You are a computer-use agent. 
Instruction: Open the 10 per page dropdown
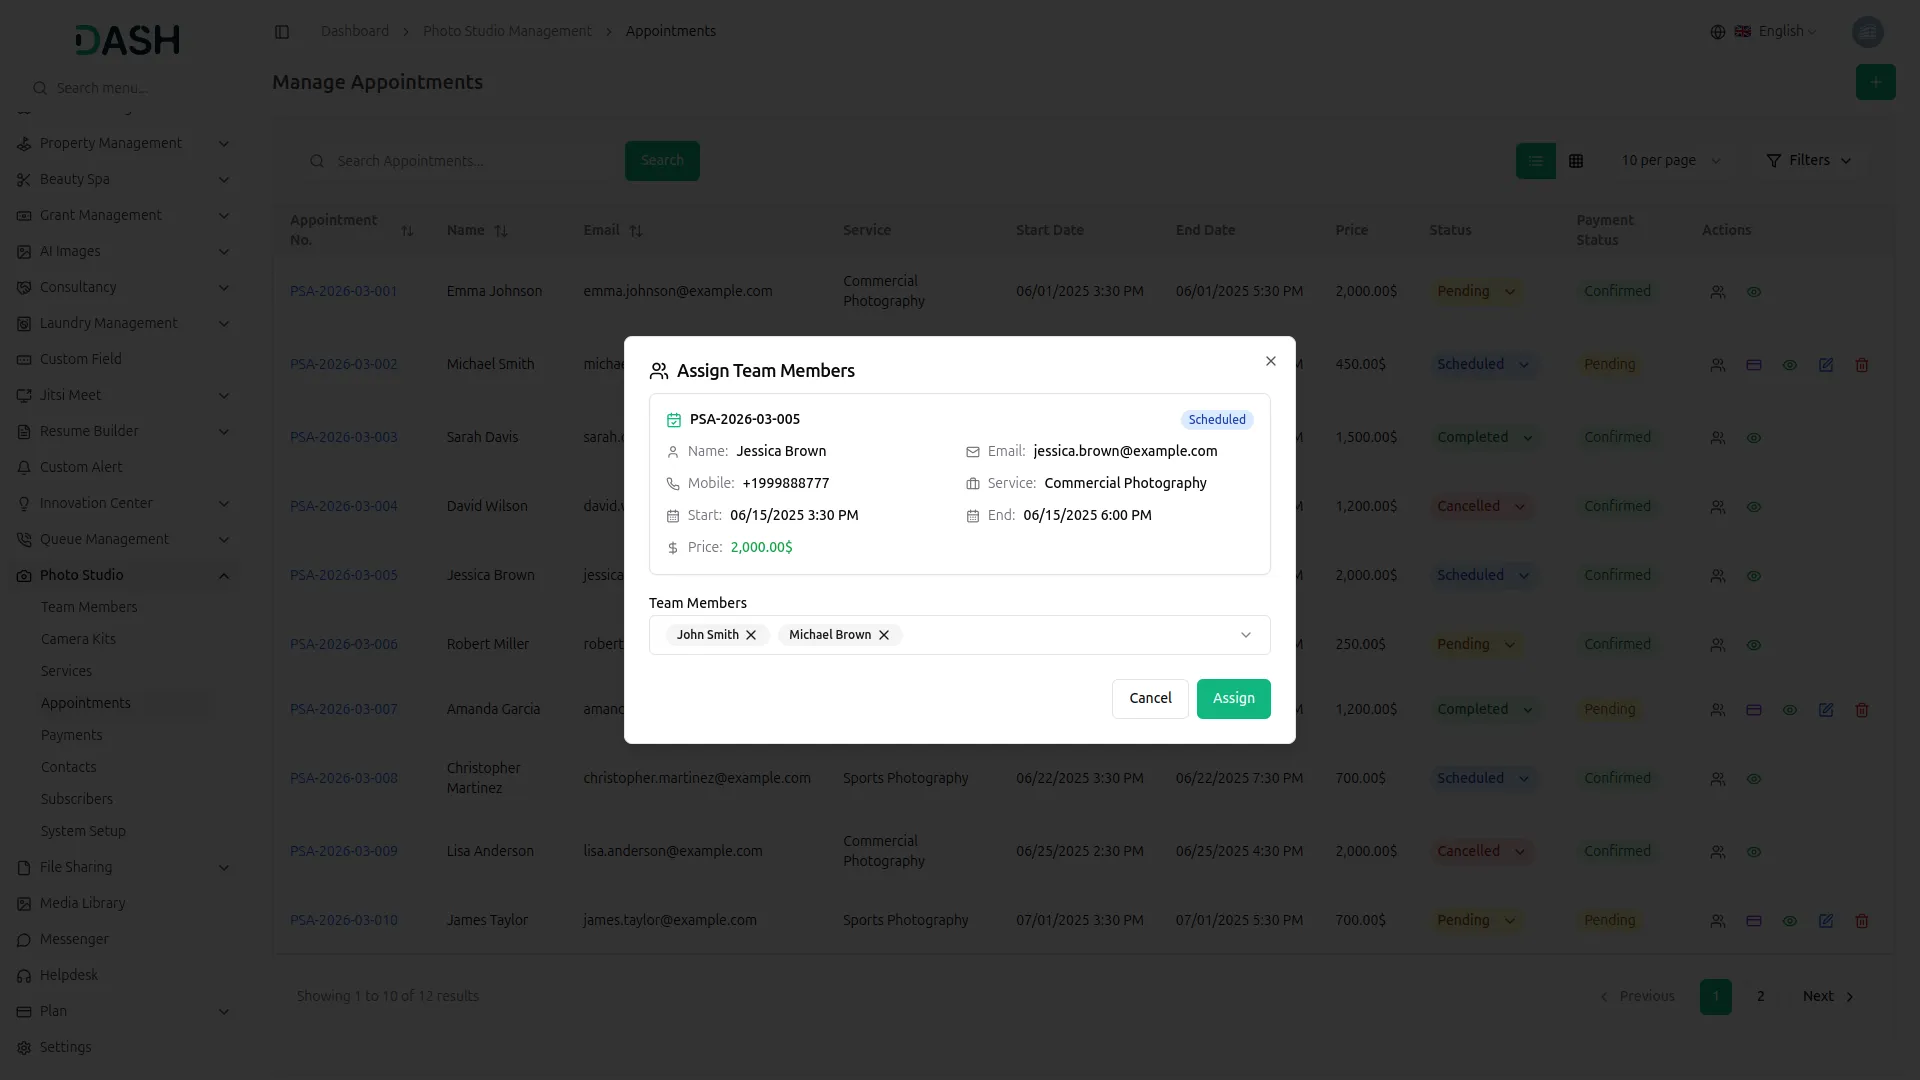coord(1670,160)
